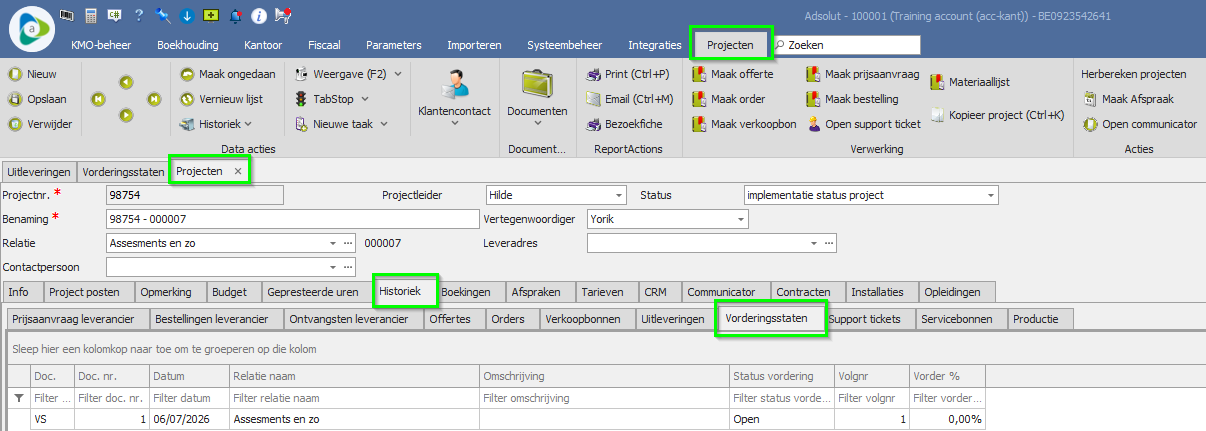1206x431 pixels.
Task: Click Verwijder to delete the project
Action: point(40,124)
